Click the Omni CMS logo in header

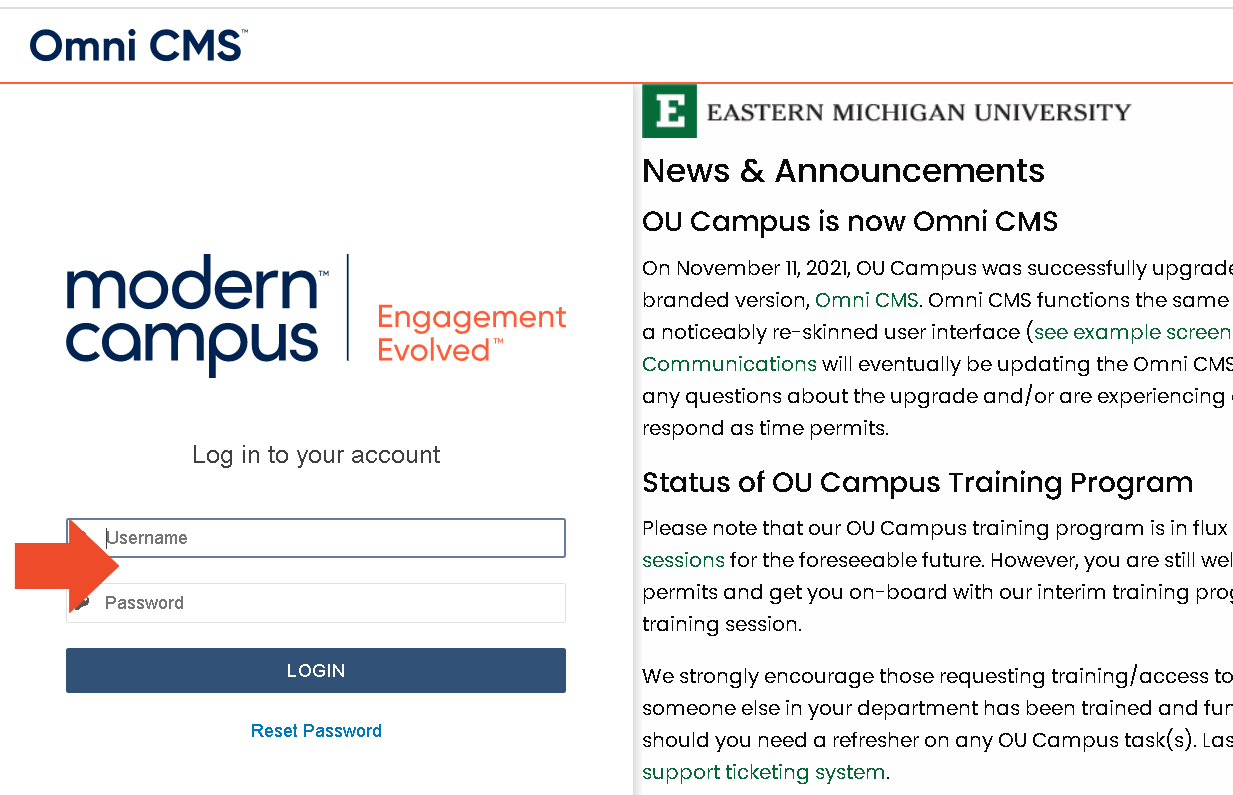coord(138,45)
